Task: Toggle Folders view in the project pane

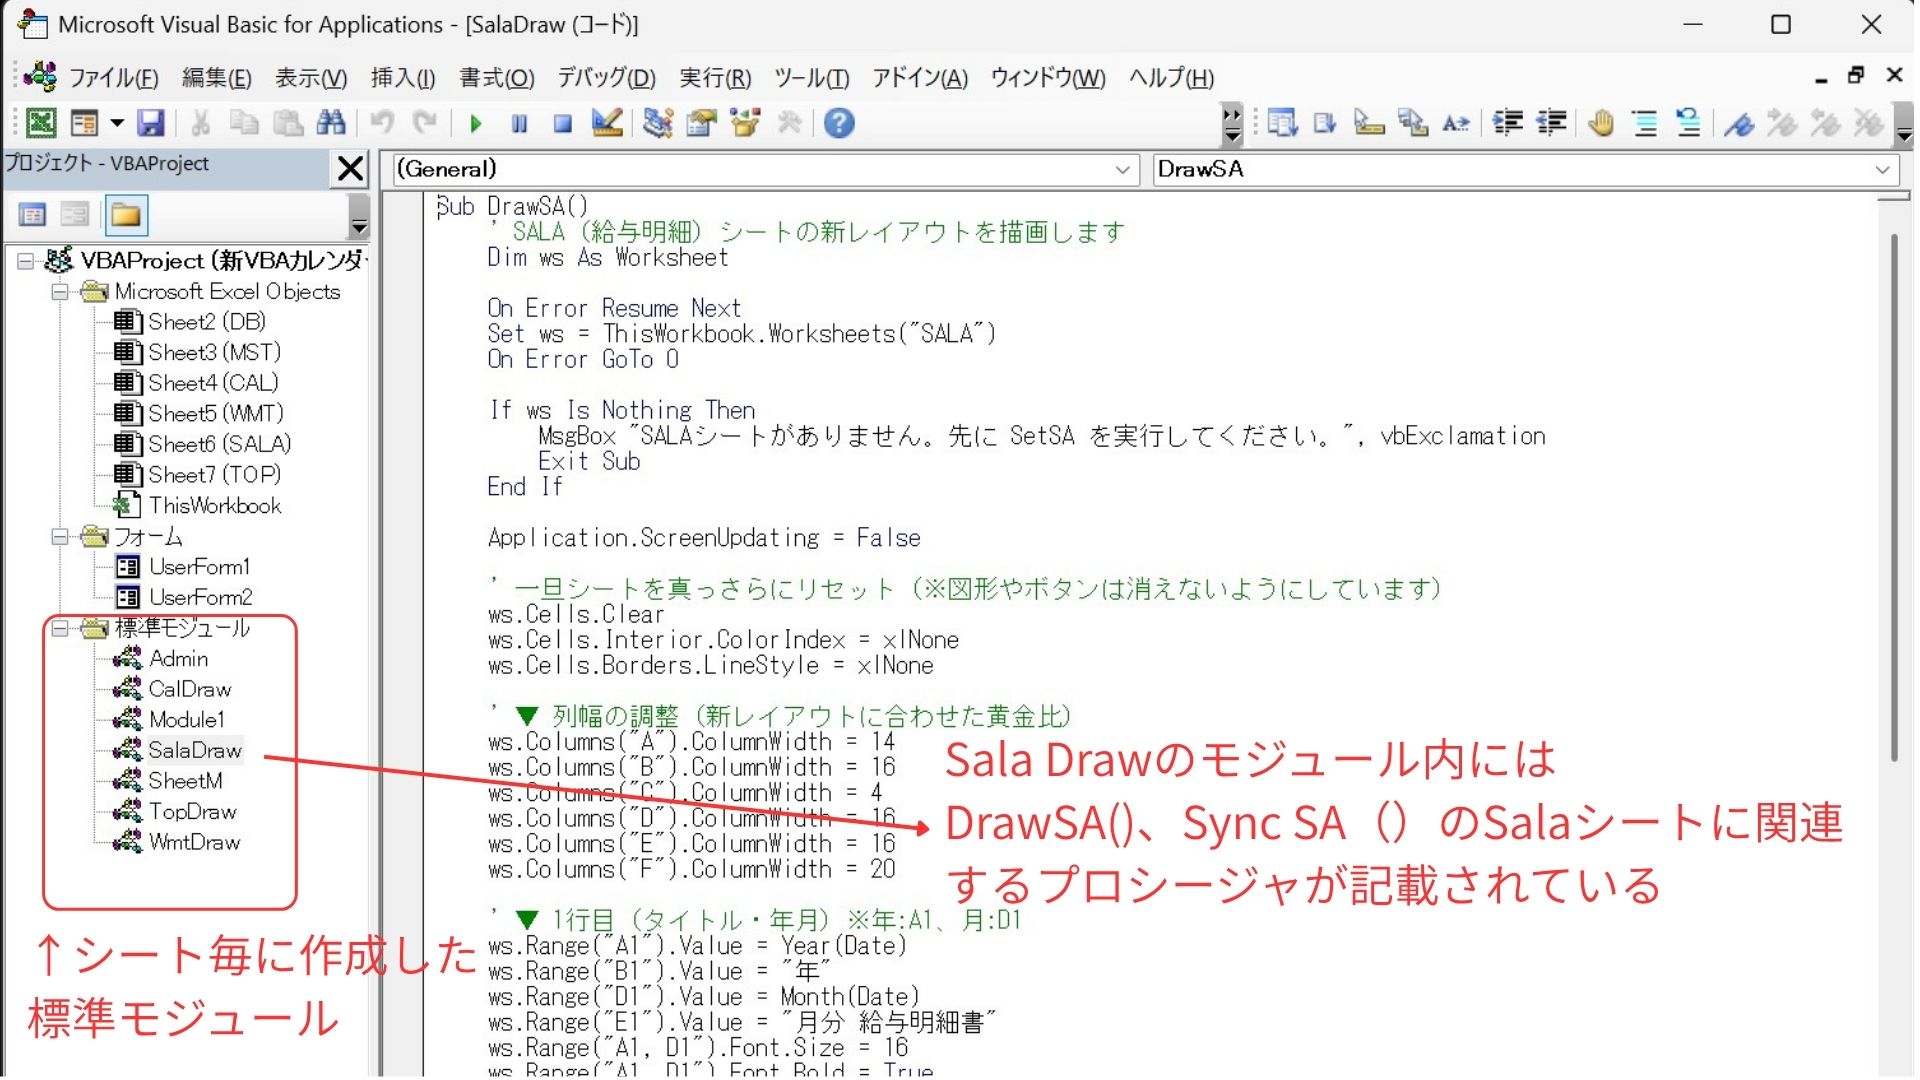Action: 126,215
